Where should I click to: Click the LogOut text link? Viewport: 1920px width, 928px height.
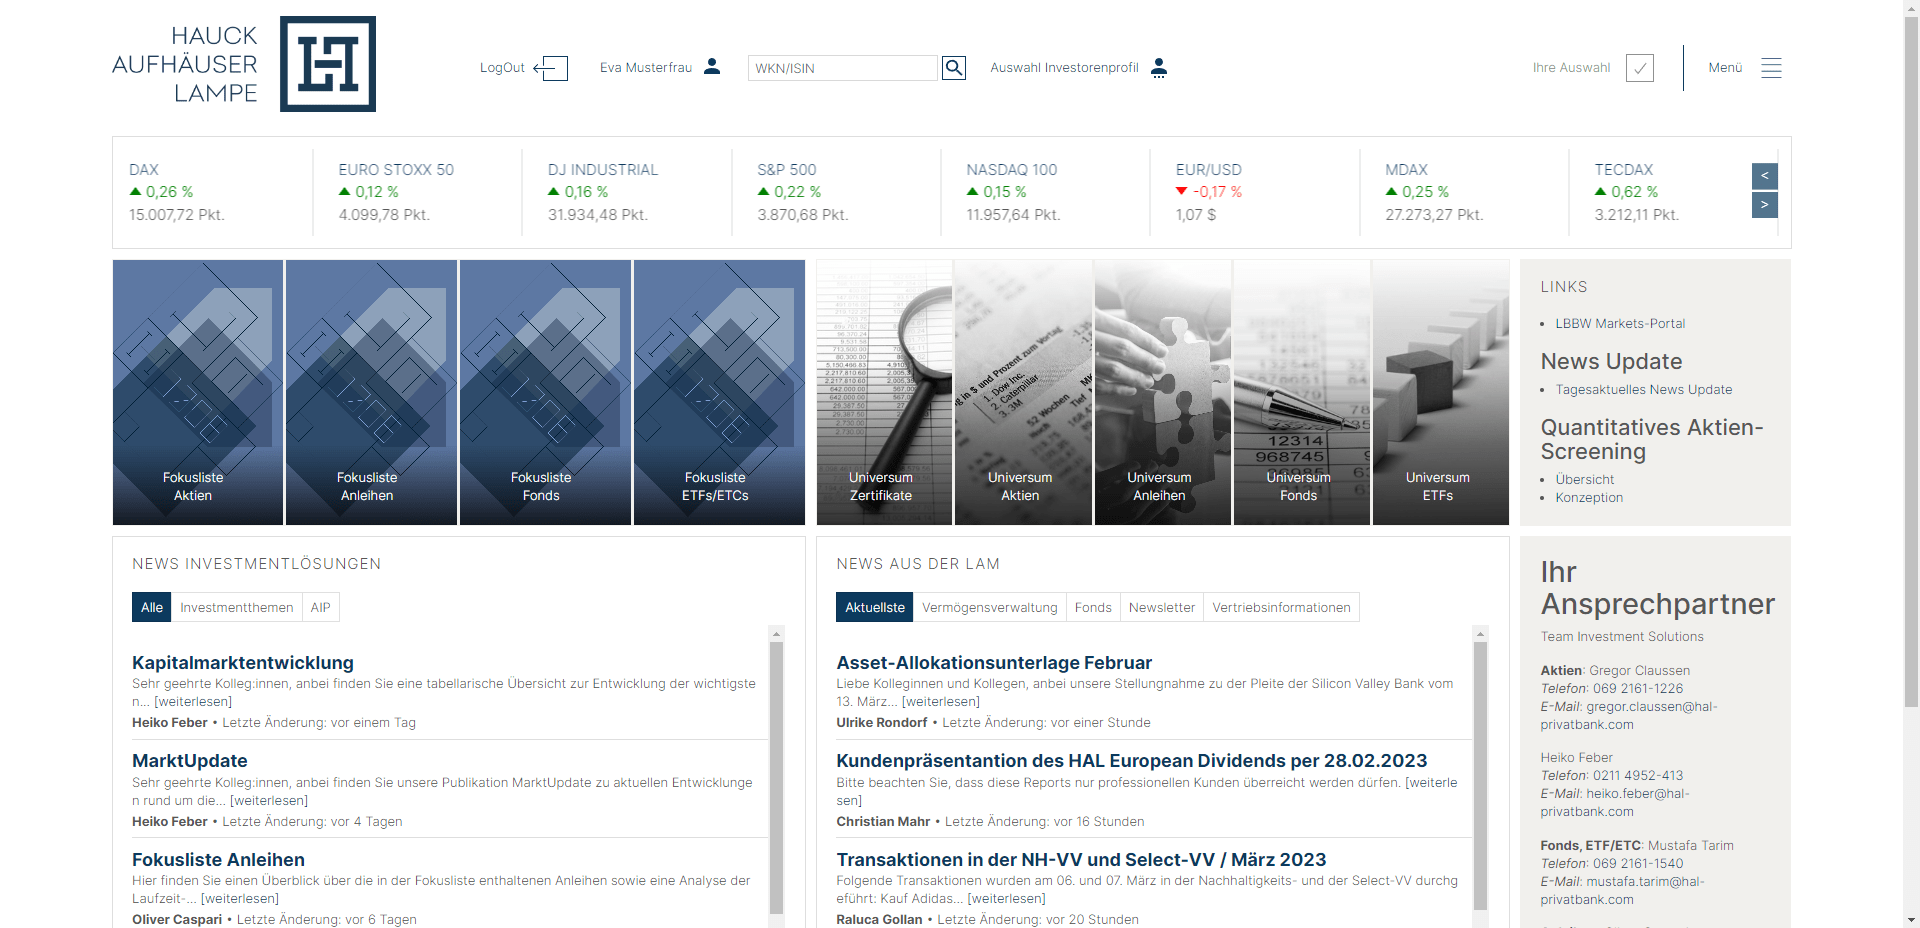click(x=502, y=68)
